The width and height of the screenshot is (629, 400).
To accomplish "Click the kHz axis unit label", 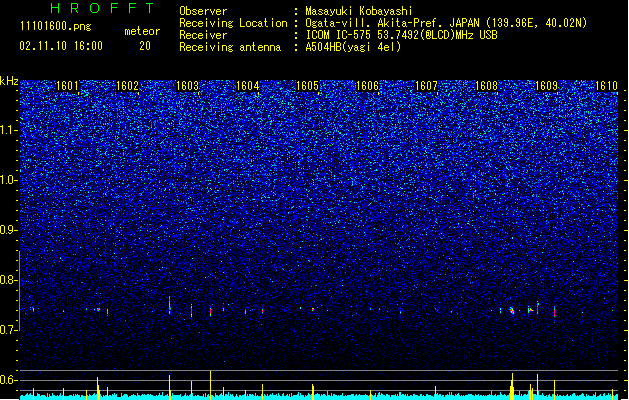I will click(9, 81).
